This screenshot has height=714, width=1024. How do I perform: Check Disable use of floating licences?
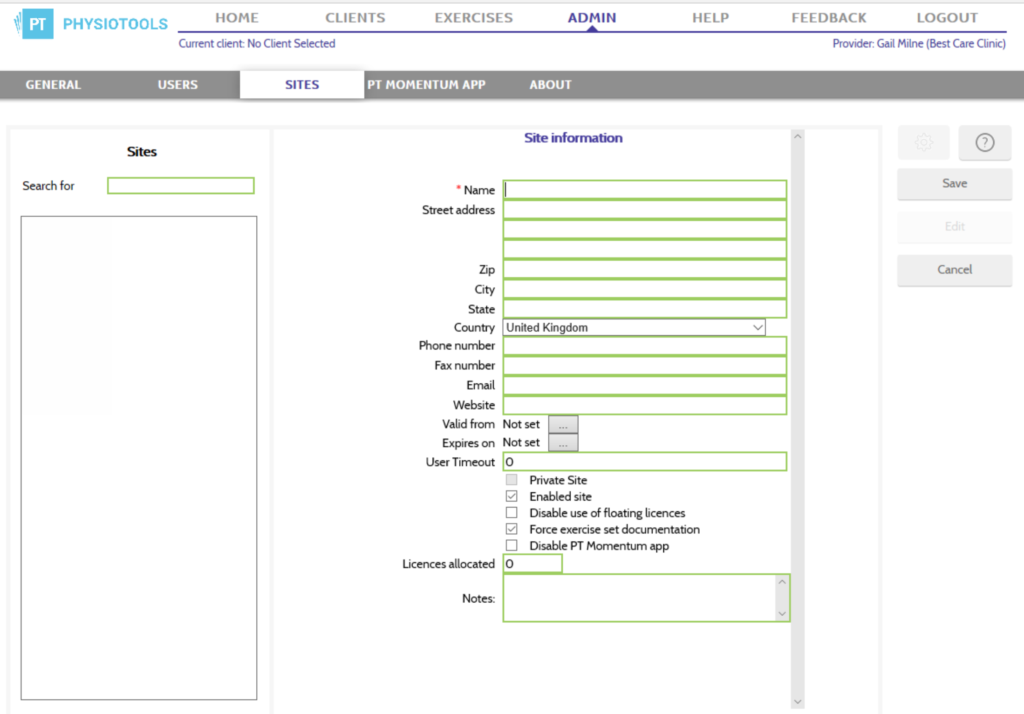pos(511,513)
